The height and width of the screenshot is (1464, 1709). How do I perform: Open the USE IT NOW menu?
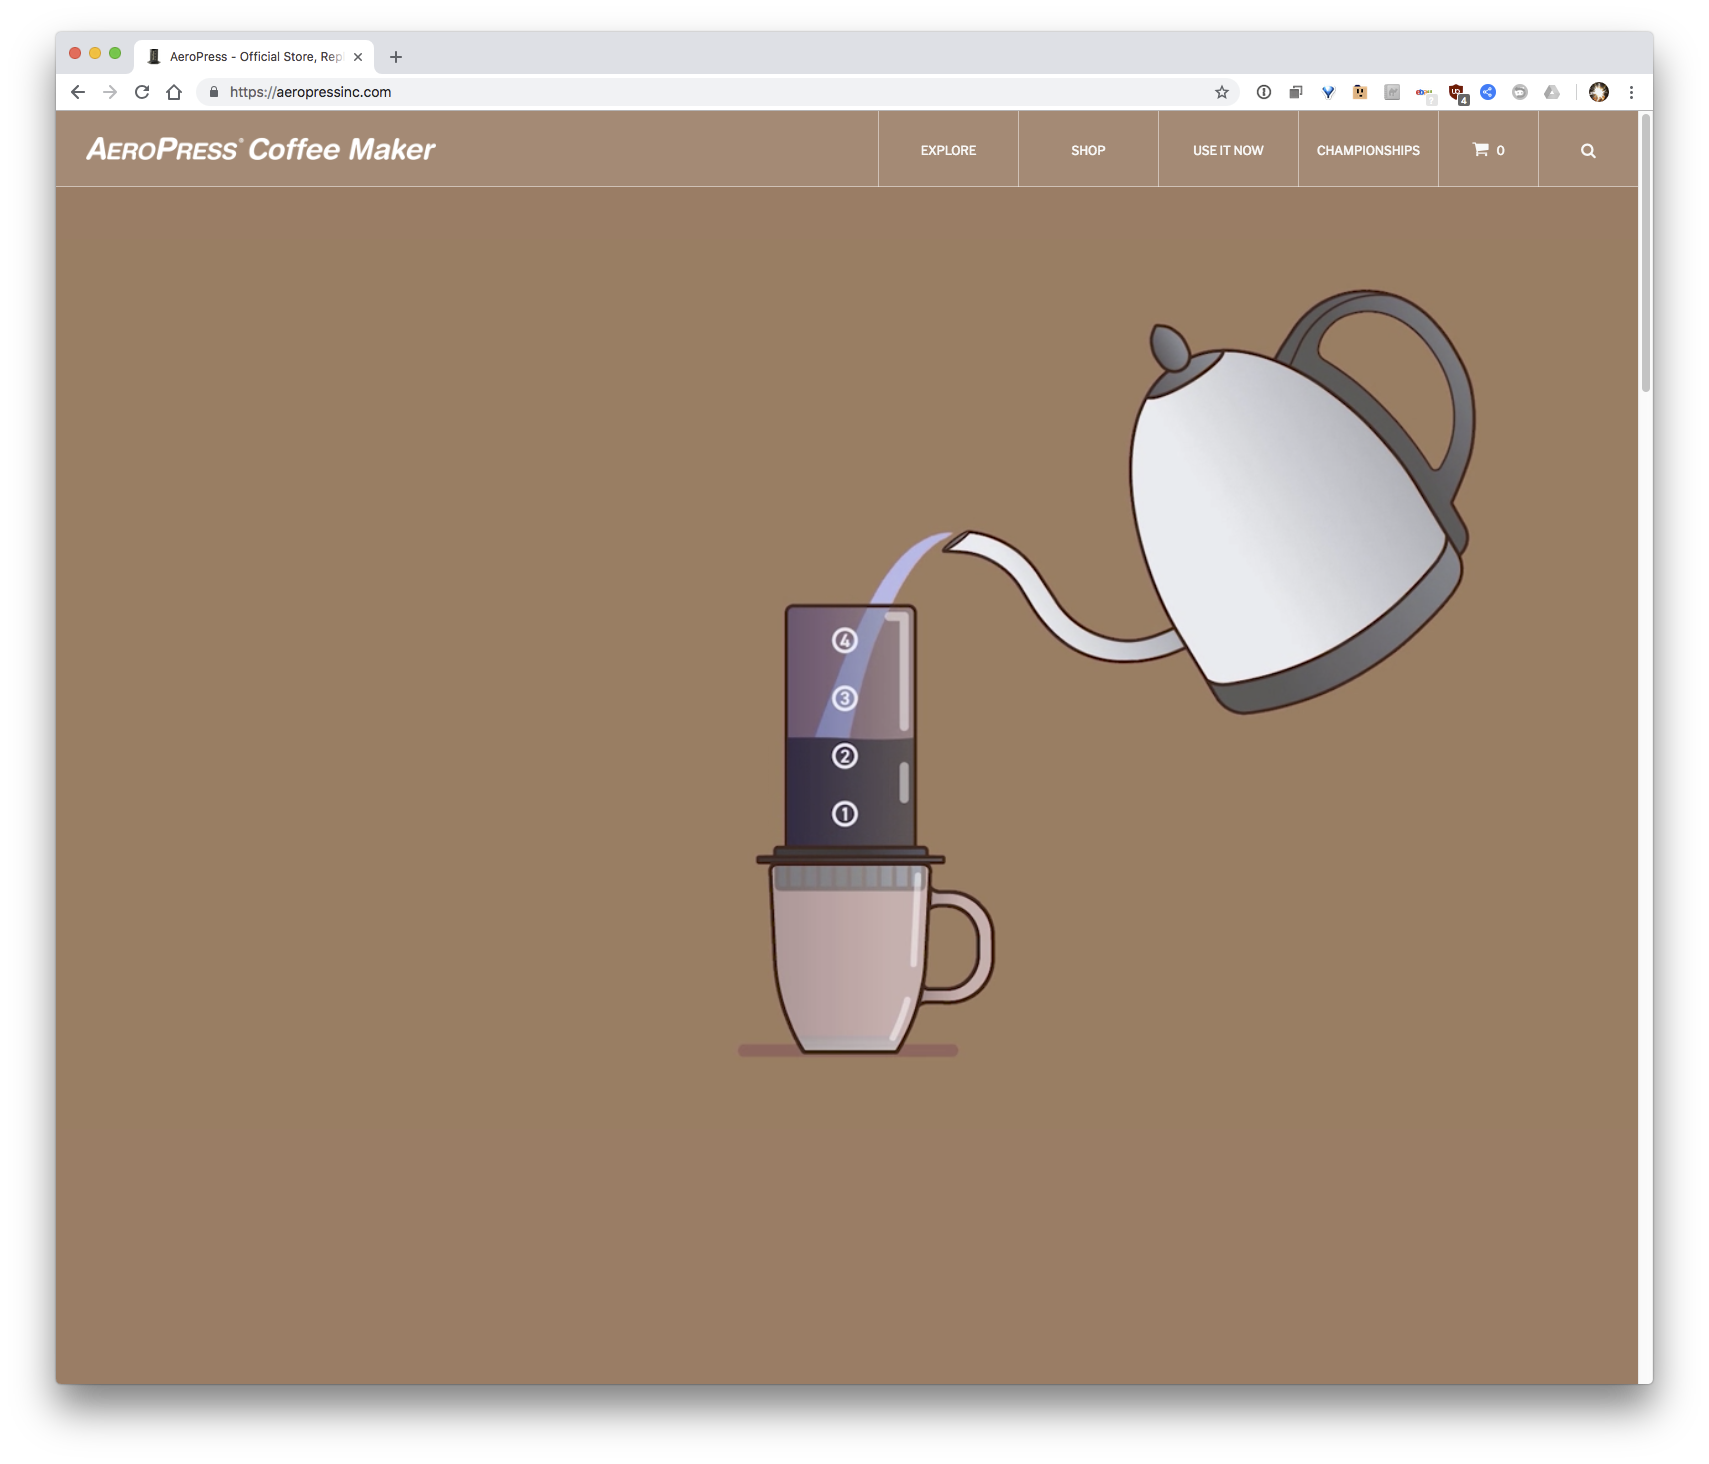click(1228, 150)
